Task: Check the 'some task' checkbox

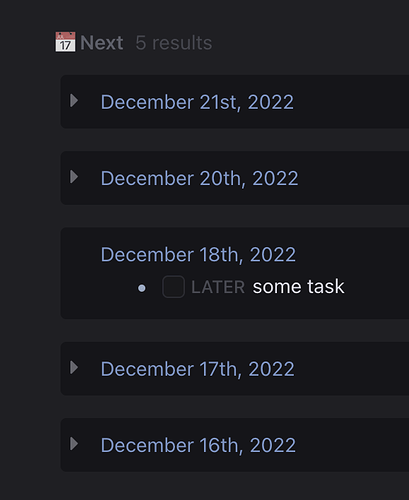Action: (x=173, y=287)
